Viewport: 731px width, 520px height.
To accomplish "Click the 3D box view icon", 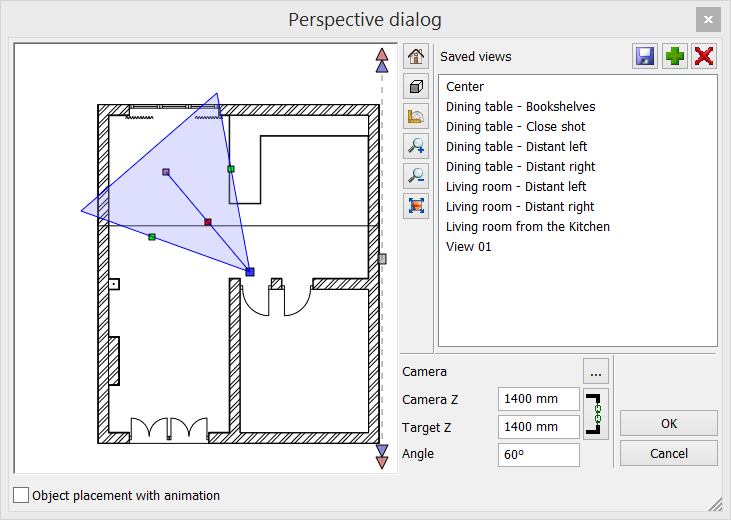I will (416, 87).
